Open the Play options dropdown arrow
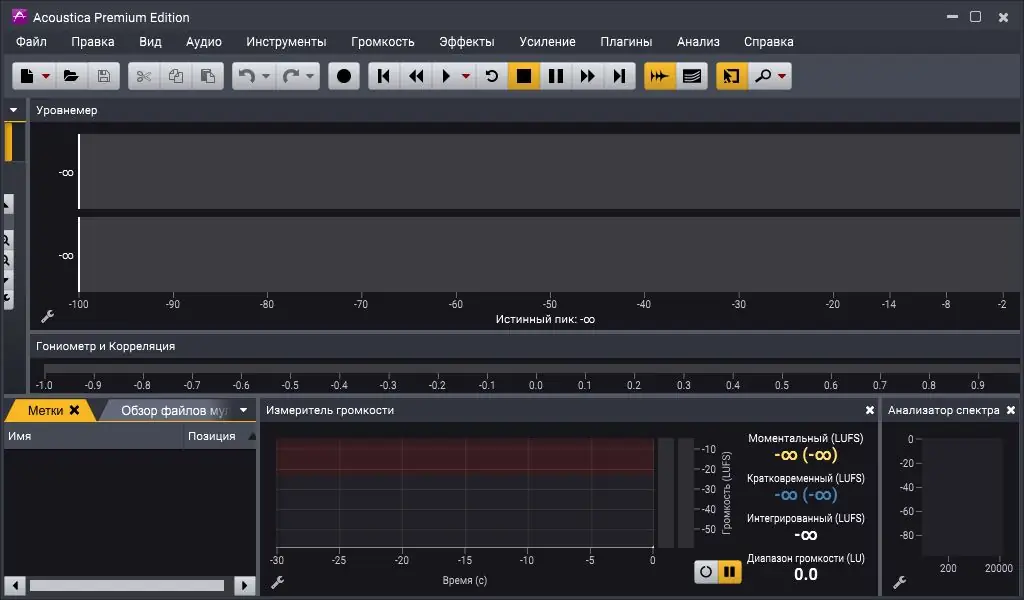This screenshot has height=600, width=1024. [466, 76]
